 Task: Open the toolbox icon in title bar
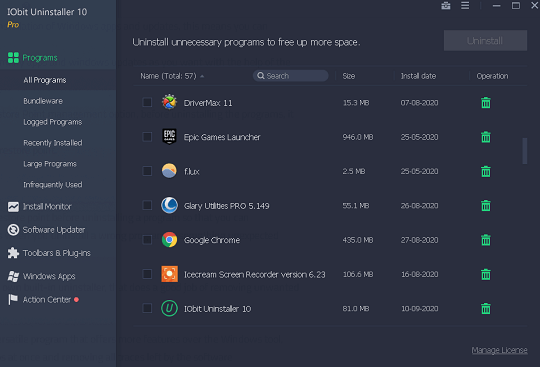point(446,6)
